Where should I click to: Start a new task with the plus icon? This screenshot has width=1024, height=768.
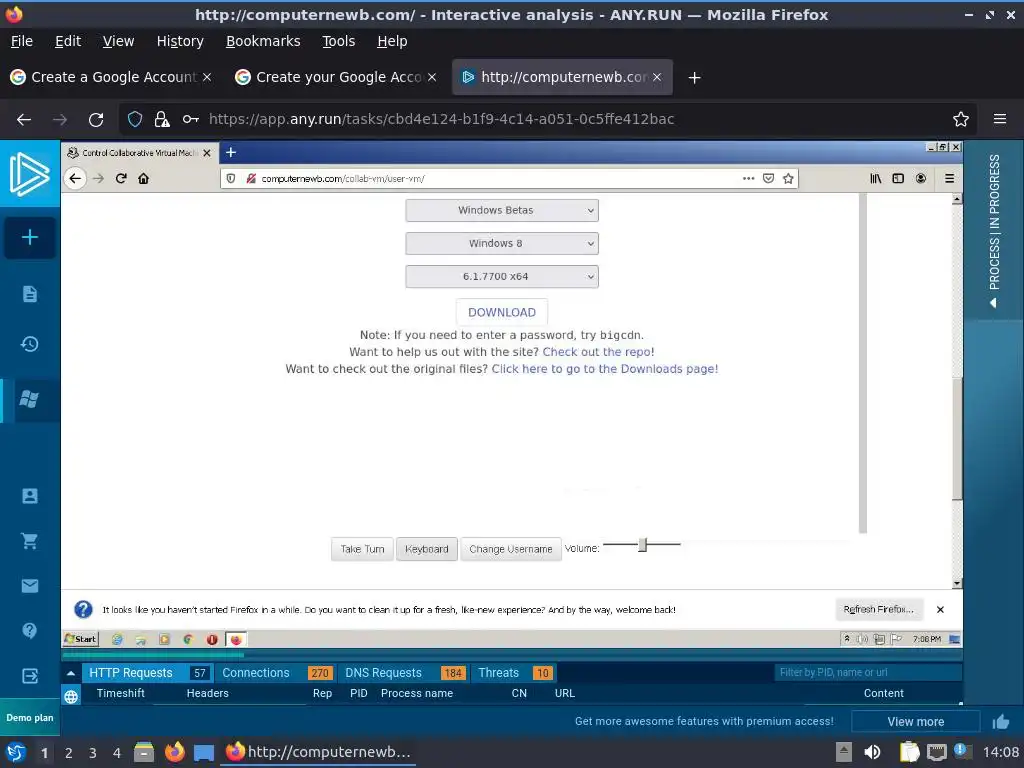click(x=29, y=237)
